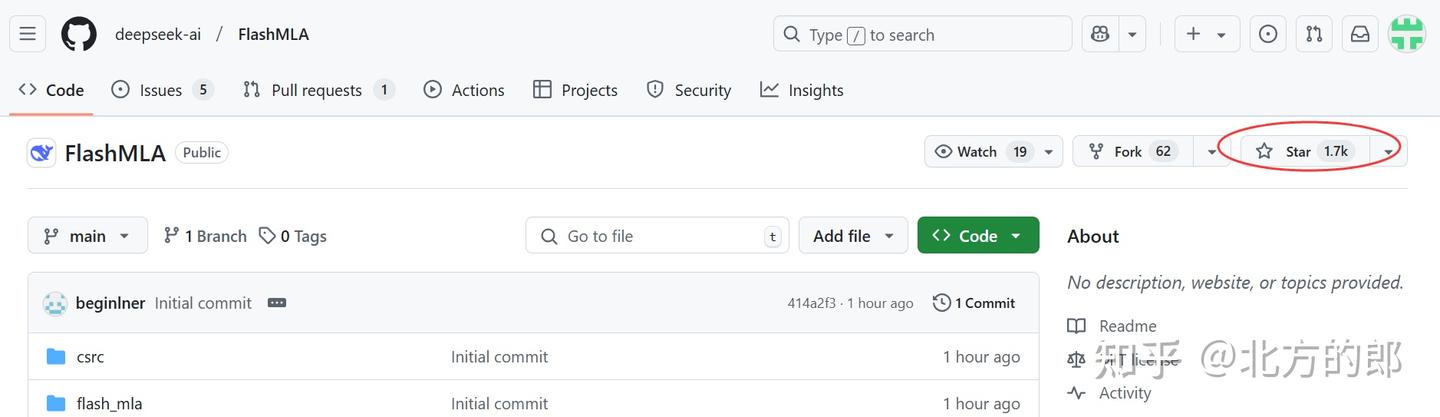Expand the main branch selector
Image resolution: width=1440 pixels, height=417 pixels.
(x=87, y=236)
